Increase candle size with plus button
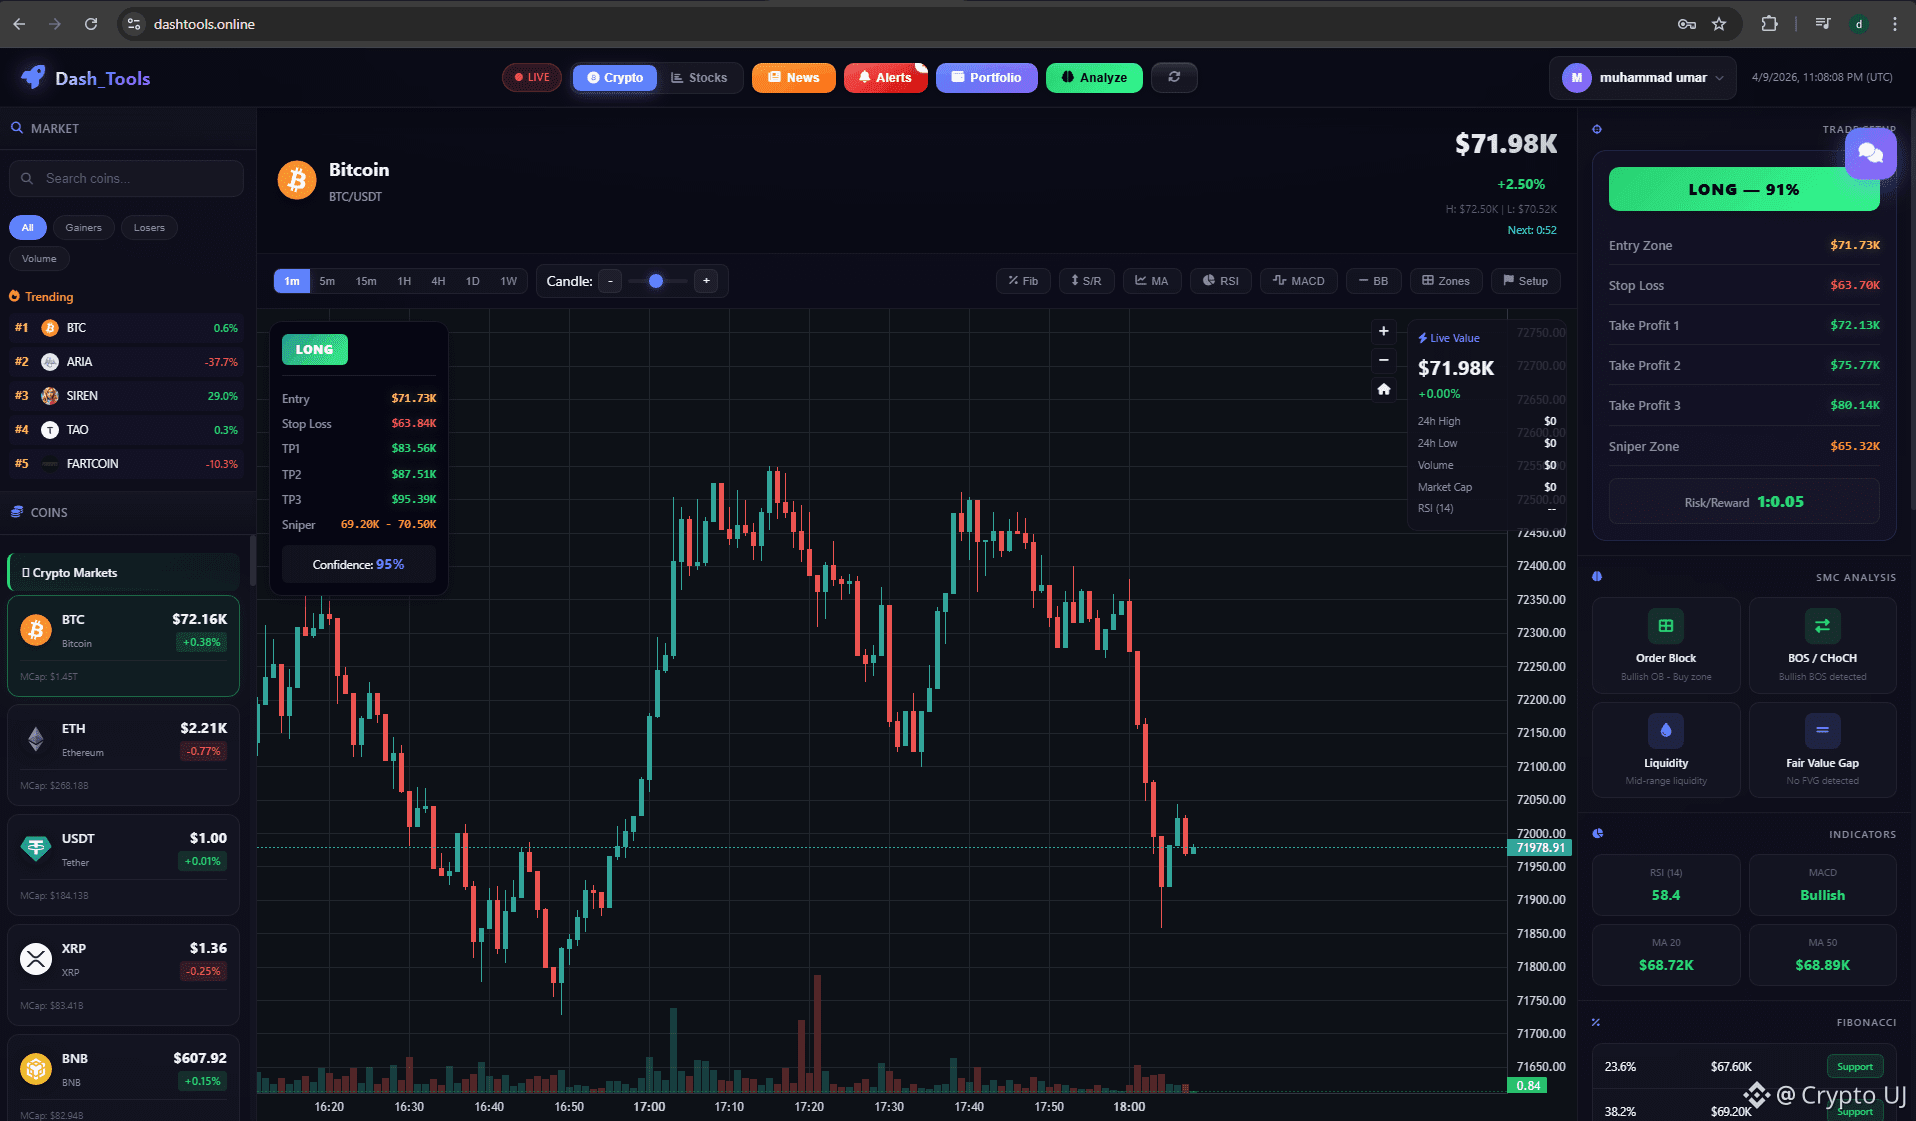Viewport: 1916px width, 1121px height. [x=706, y=281]
